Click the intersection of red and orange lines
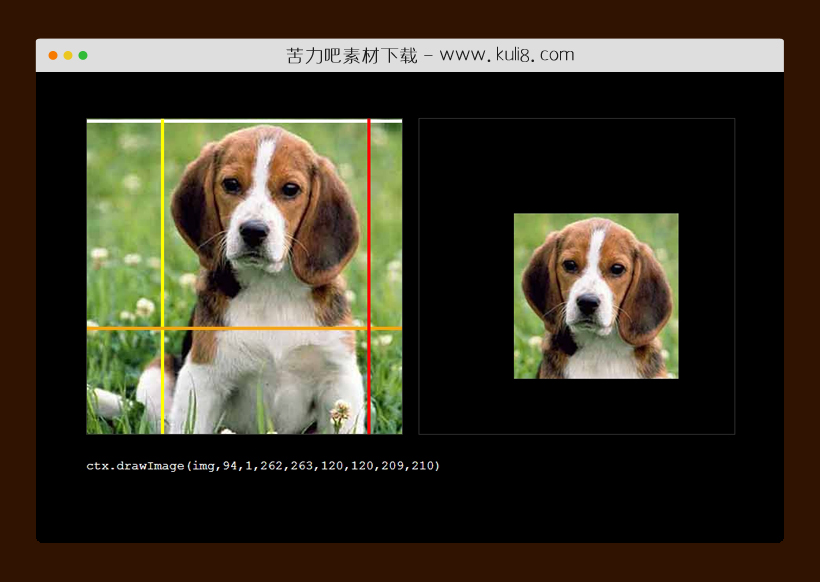Screen dimensions: 820x582 tap(369, 328)
